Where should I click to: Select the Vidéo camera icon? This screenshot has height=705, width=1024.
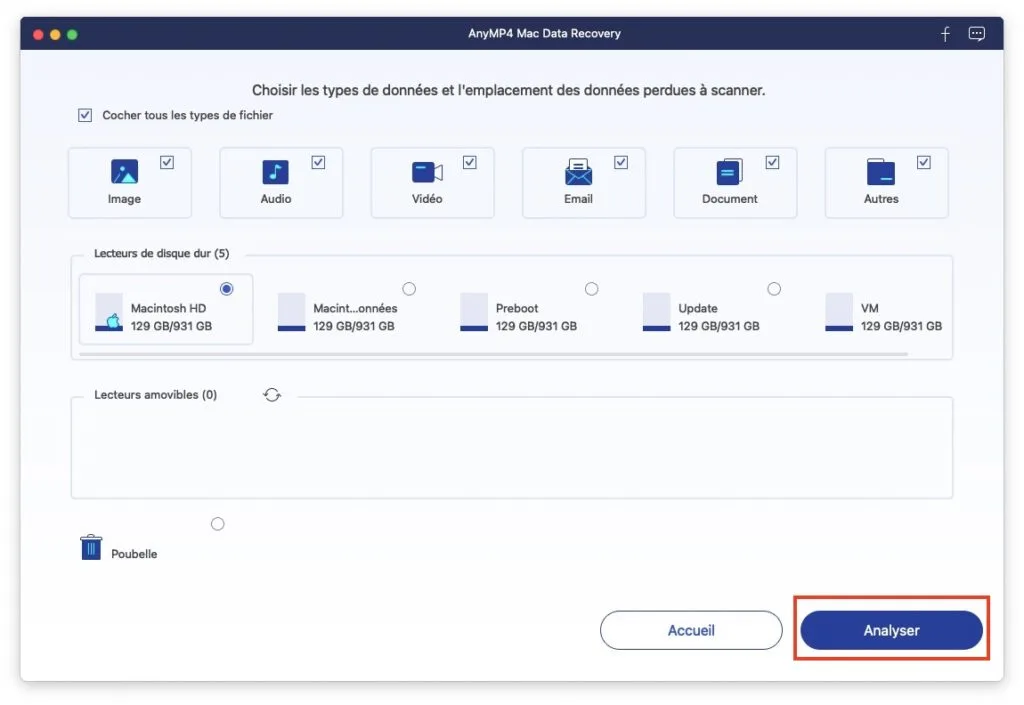[427, 172]
